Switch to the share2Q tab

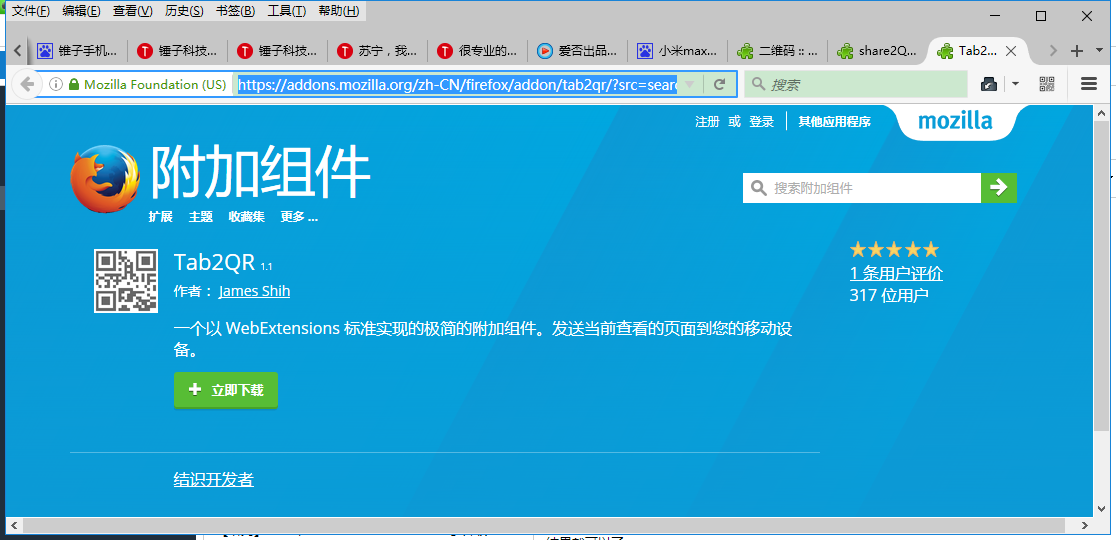click(879, 51)
